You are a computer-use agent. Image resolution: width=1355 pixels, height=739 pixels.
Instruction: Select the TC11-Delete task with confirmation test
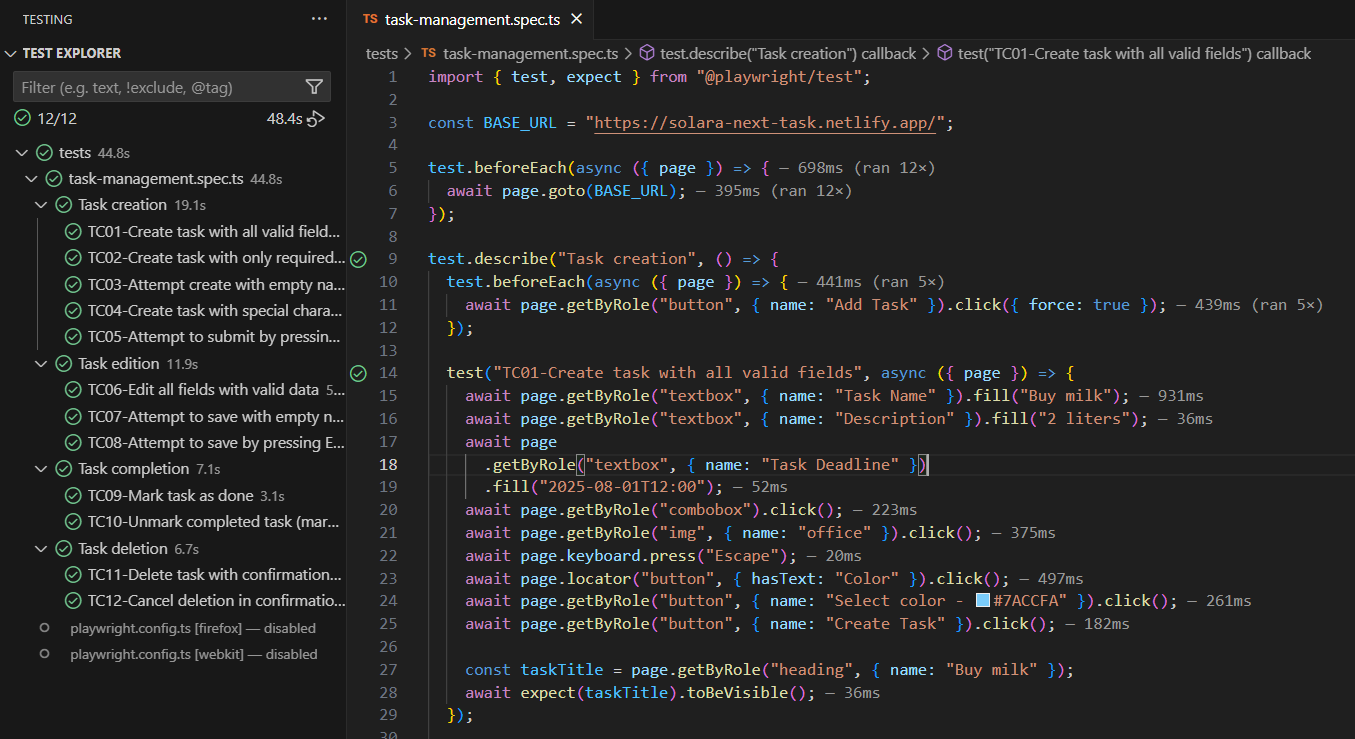(x=216, y=574)
